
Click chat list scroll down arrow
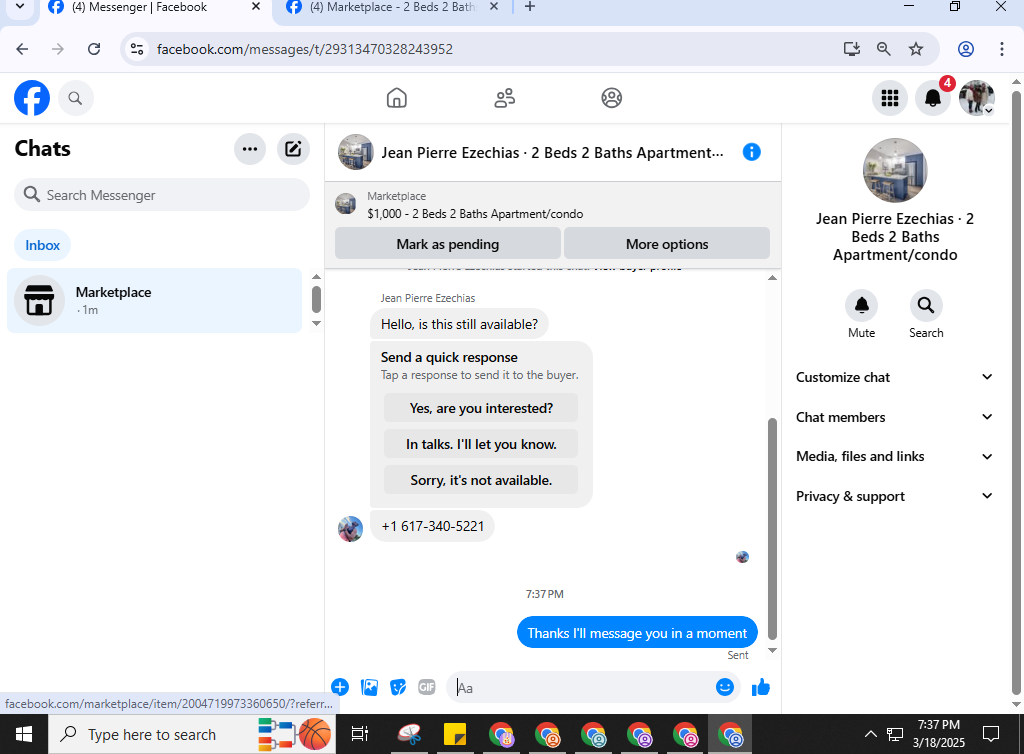[316, 323]
